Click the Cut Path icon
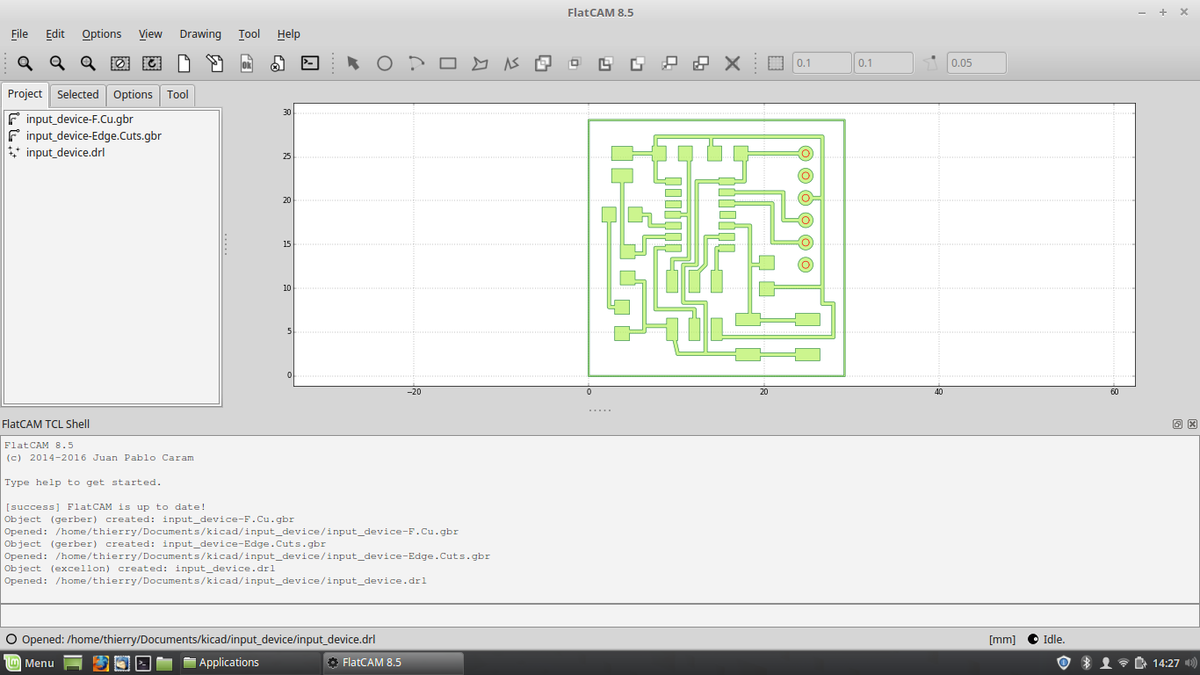This screenshot has width=1200, height=675. pyautogui.click(x=637, y=63)
